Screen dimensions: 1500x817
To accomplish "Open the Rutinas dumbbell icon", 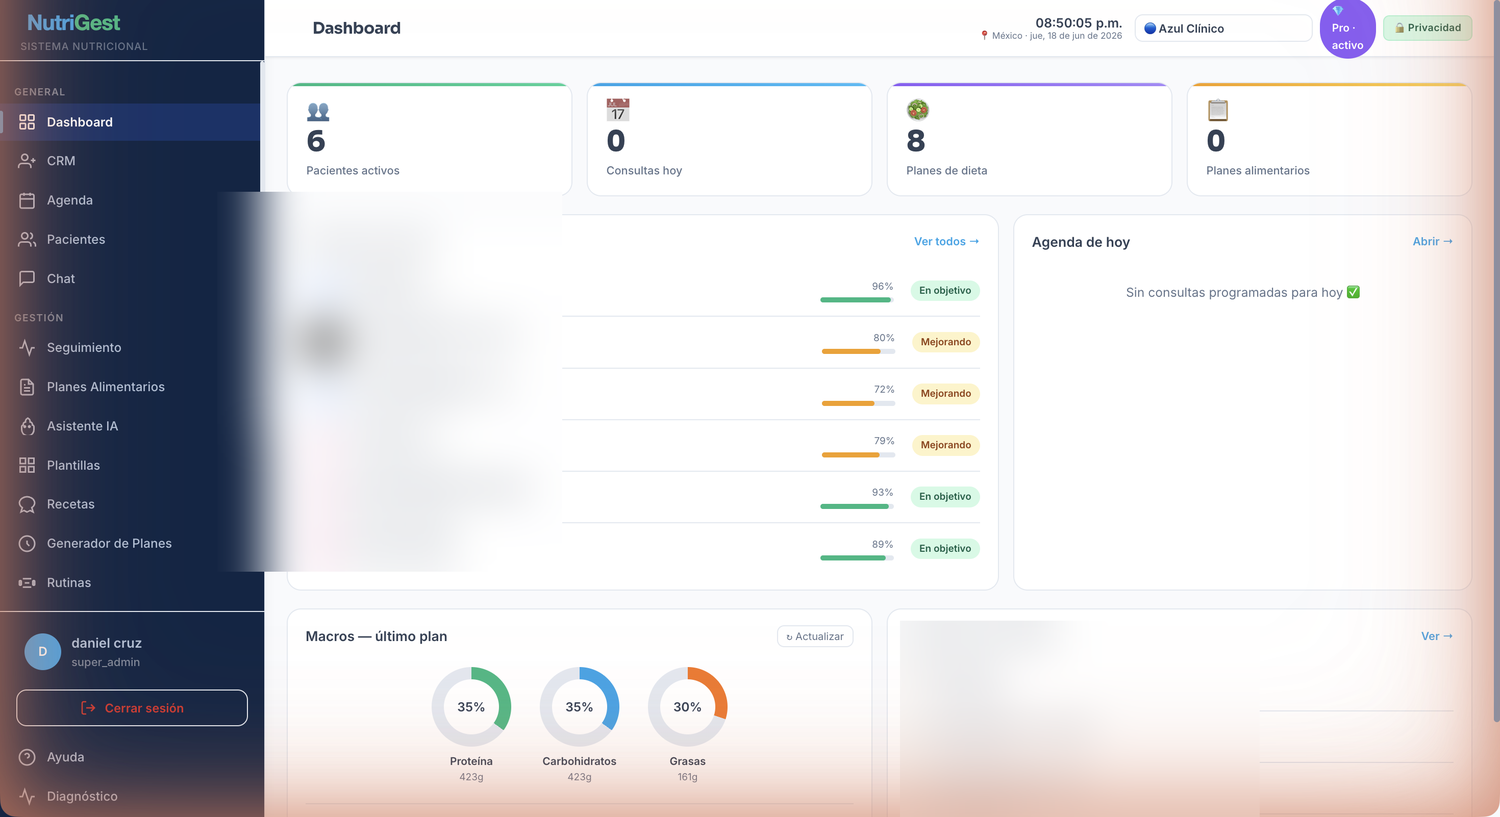I will coord(27,583).
